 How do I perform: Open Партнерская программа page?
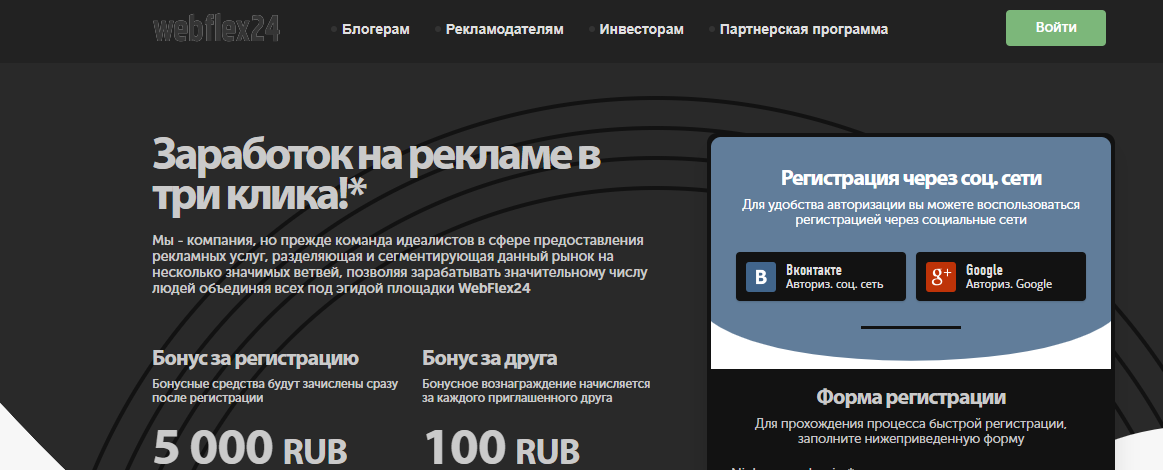tap(803, 30)
